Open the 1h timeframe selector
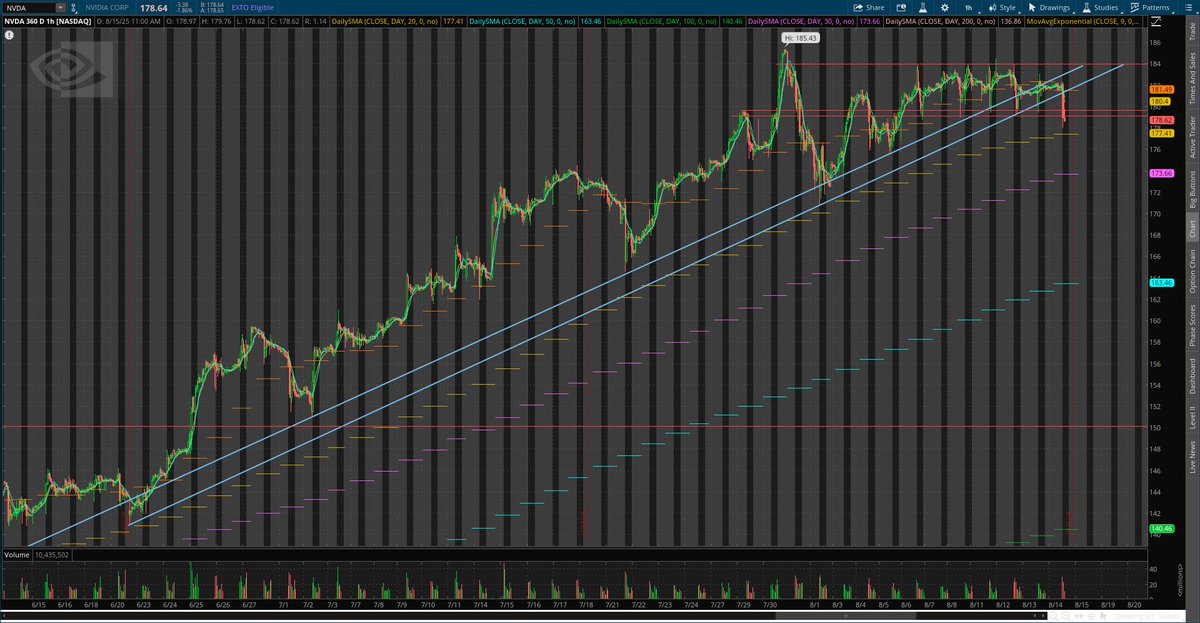The height and width of the screenshot is (623, 1200). (x=967, y=7)
